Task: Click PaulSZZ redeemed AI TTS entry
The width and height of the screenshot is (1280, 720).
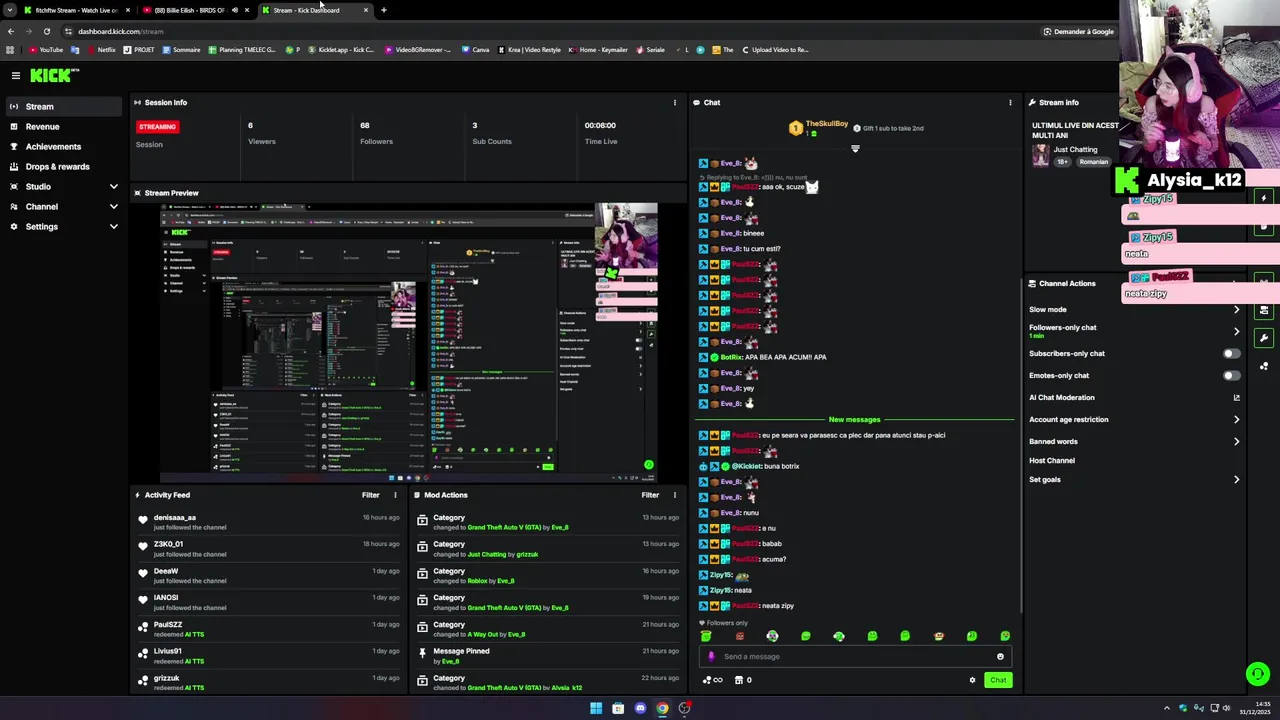Action: [270, 629]
